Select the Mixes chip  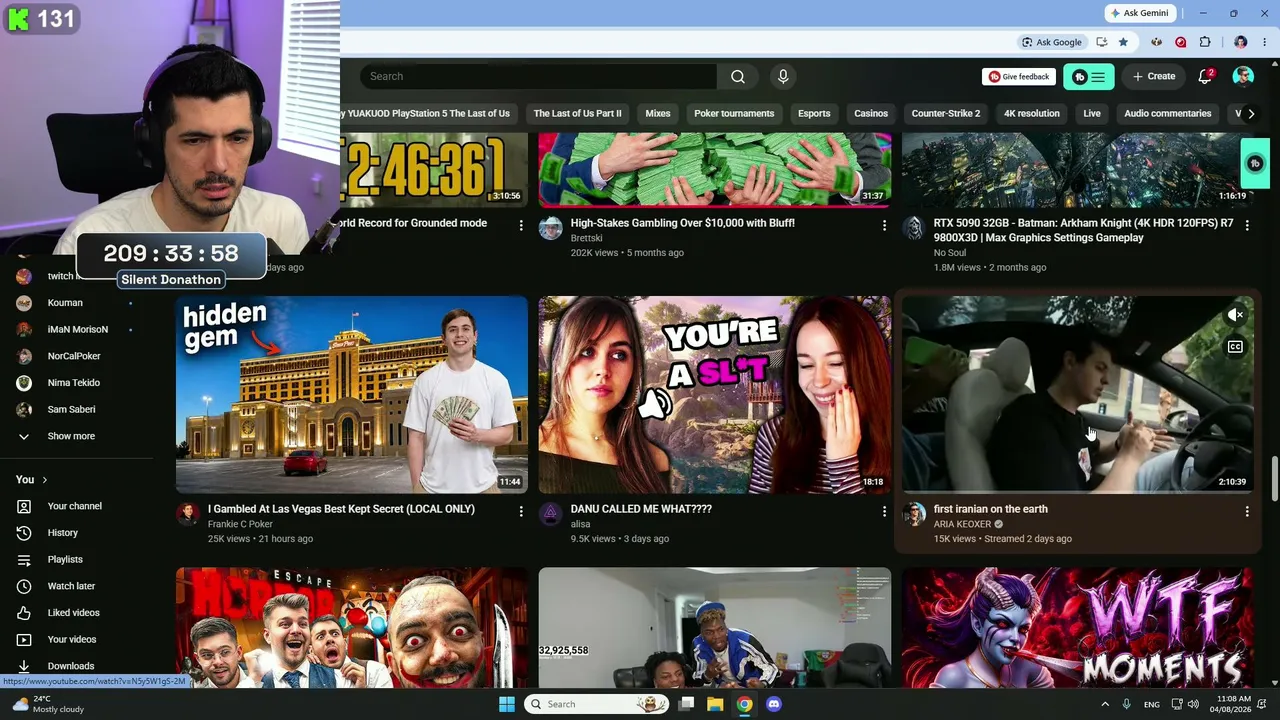pos(658,114)
